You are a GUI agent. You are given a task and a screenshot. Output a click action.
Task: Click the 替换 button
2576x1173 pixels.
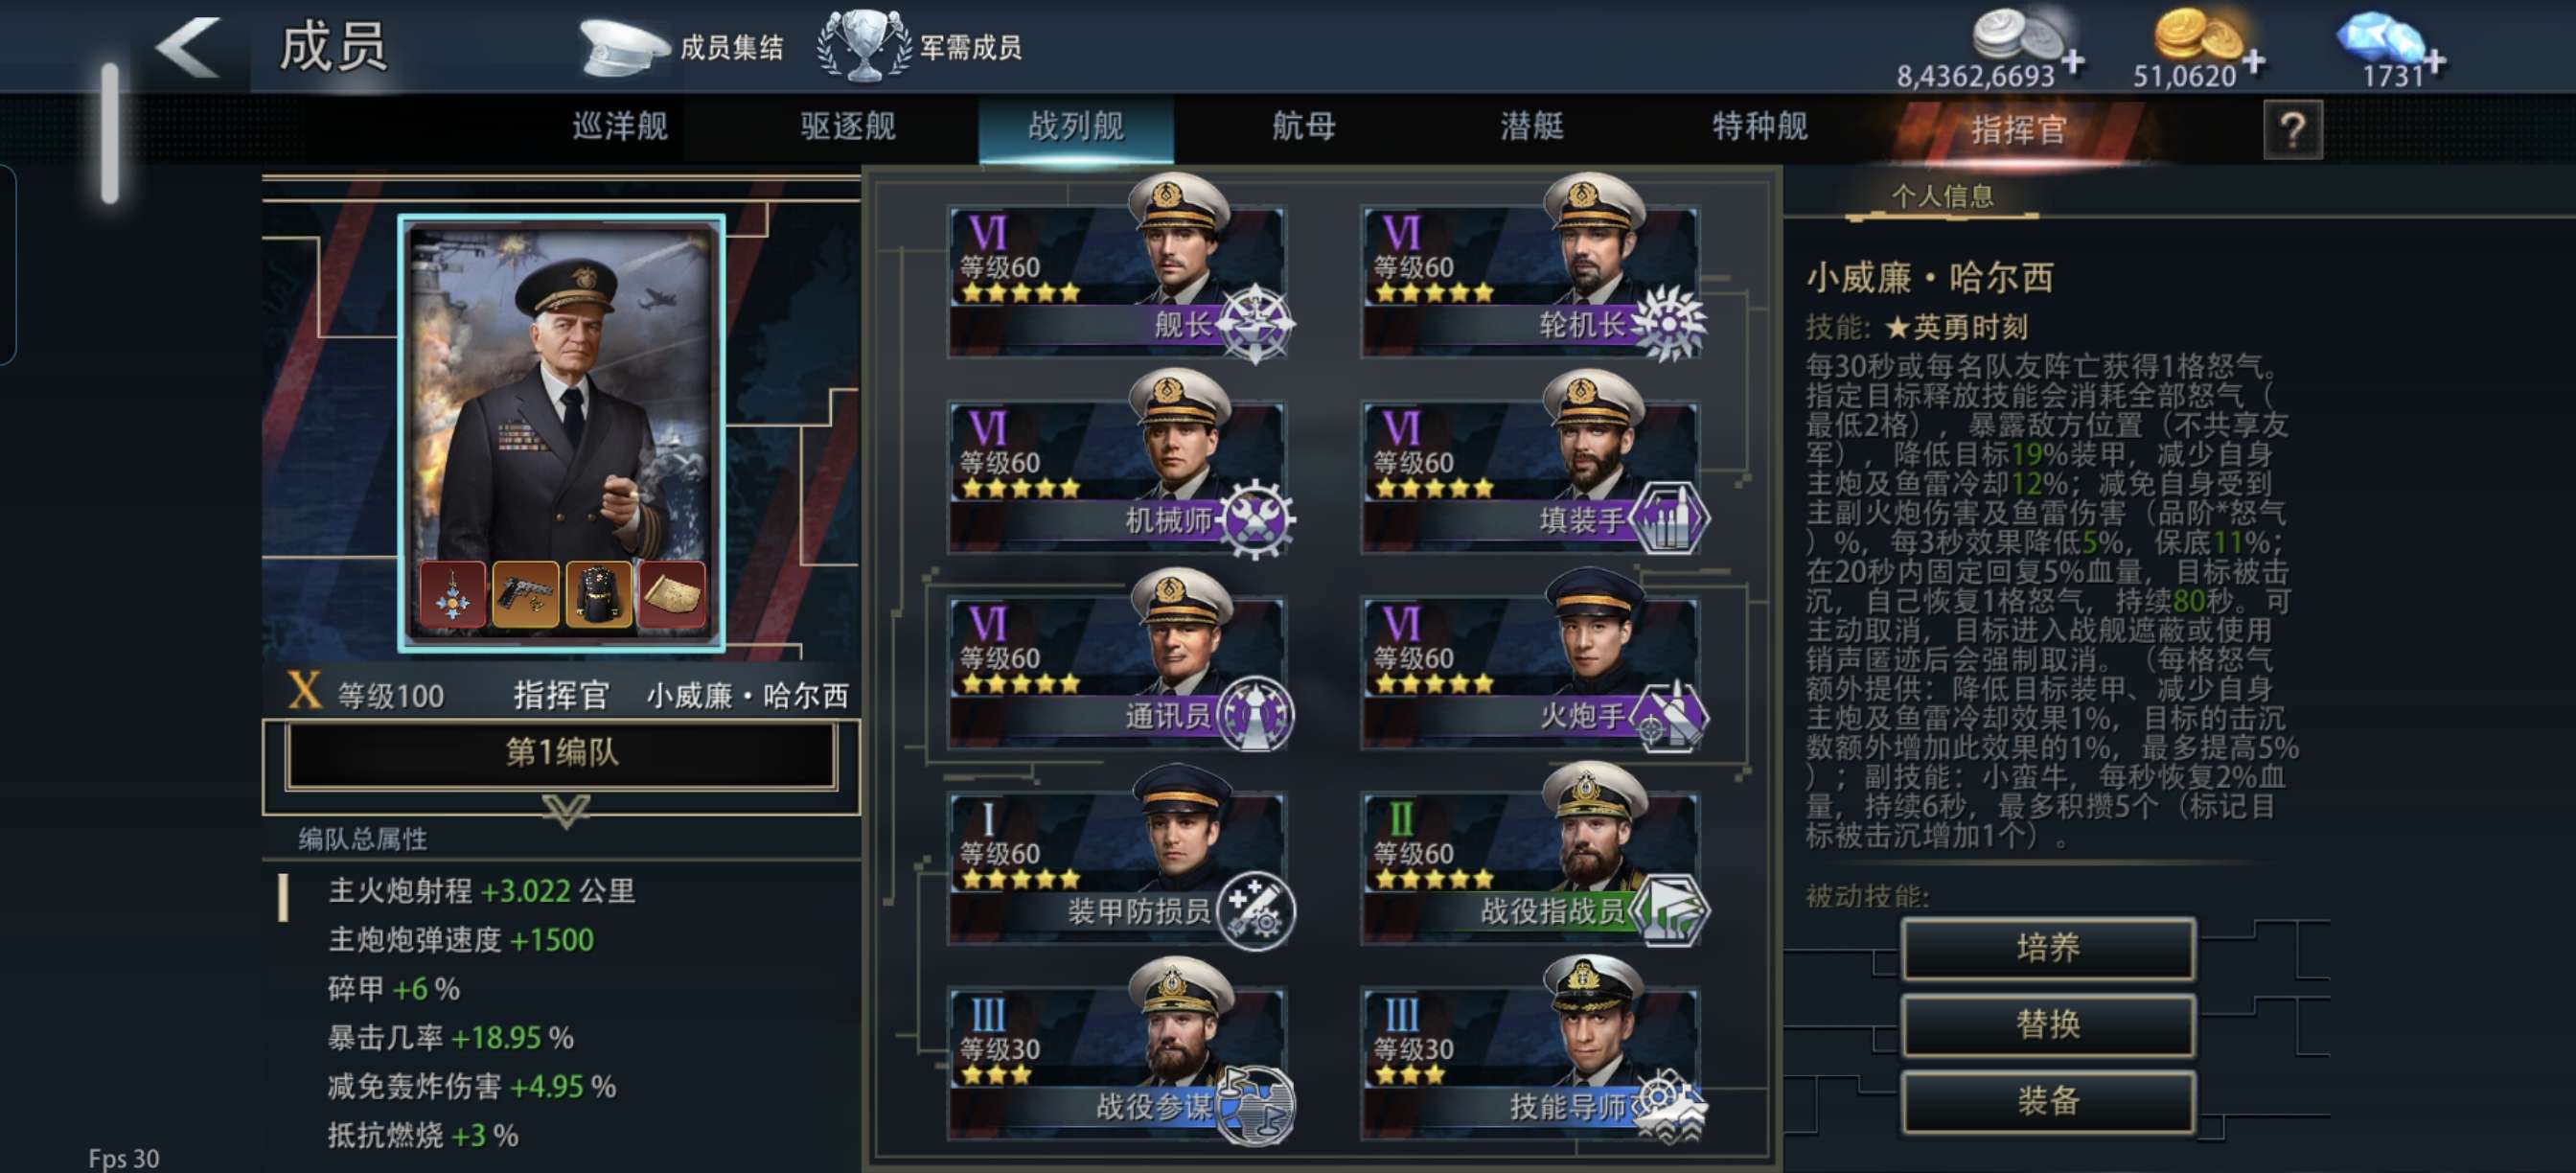2048,1024
